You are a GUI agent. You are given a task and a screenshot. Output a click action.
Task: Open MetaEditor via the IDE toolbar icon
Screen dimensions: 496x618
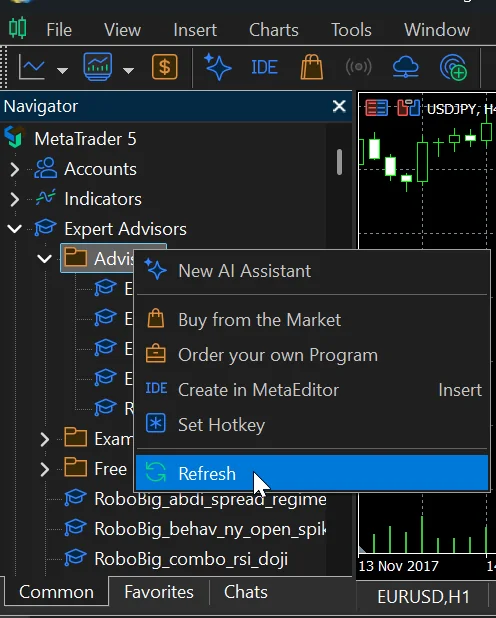pyautogui.click(x=264, y=67)
